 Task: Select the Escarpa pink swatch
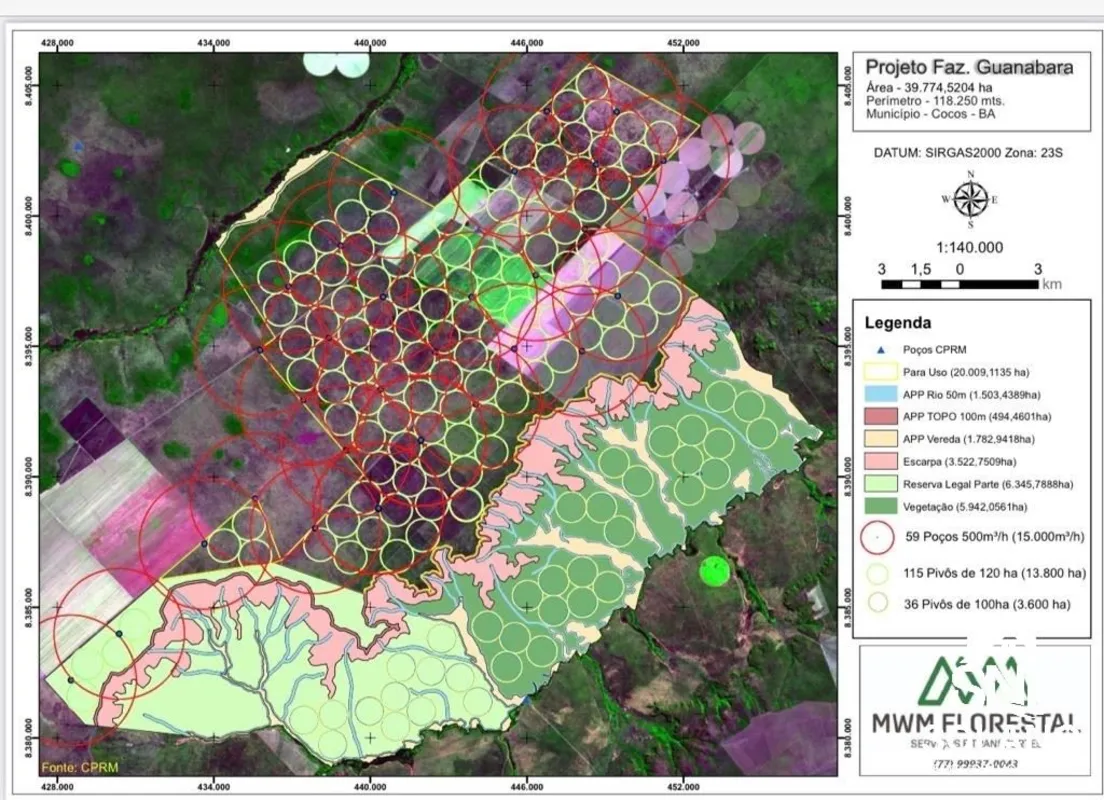876,461
